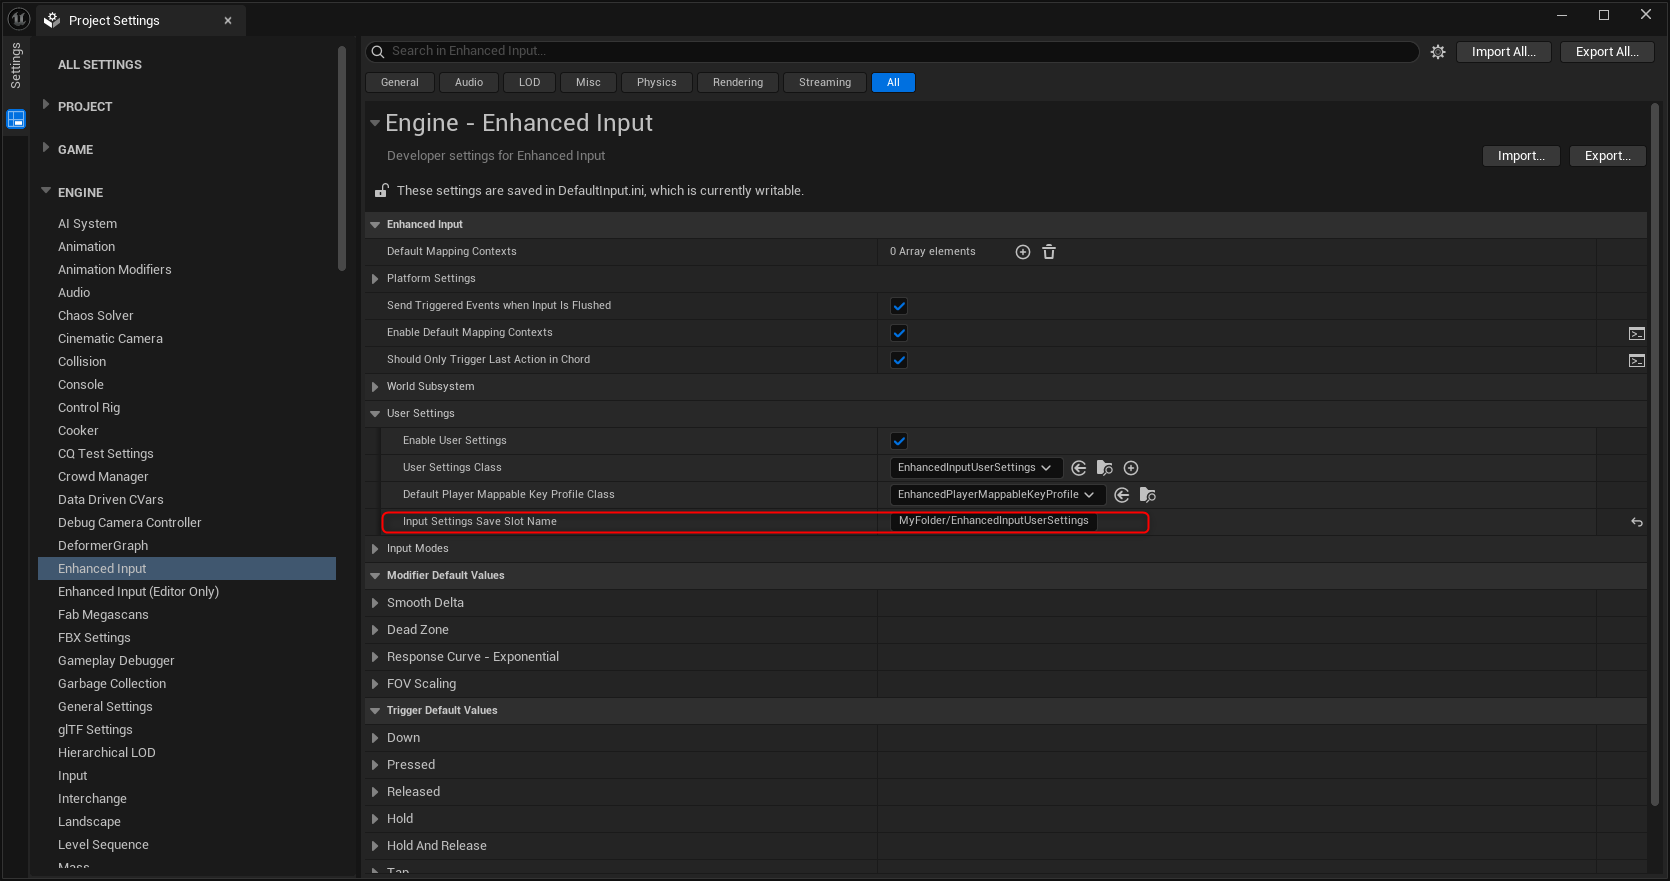Screen dimensions: 1670x881
Task: Collapse the Enhanced Input category header
Action: (375, 225)
